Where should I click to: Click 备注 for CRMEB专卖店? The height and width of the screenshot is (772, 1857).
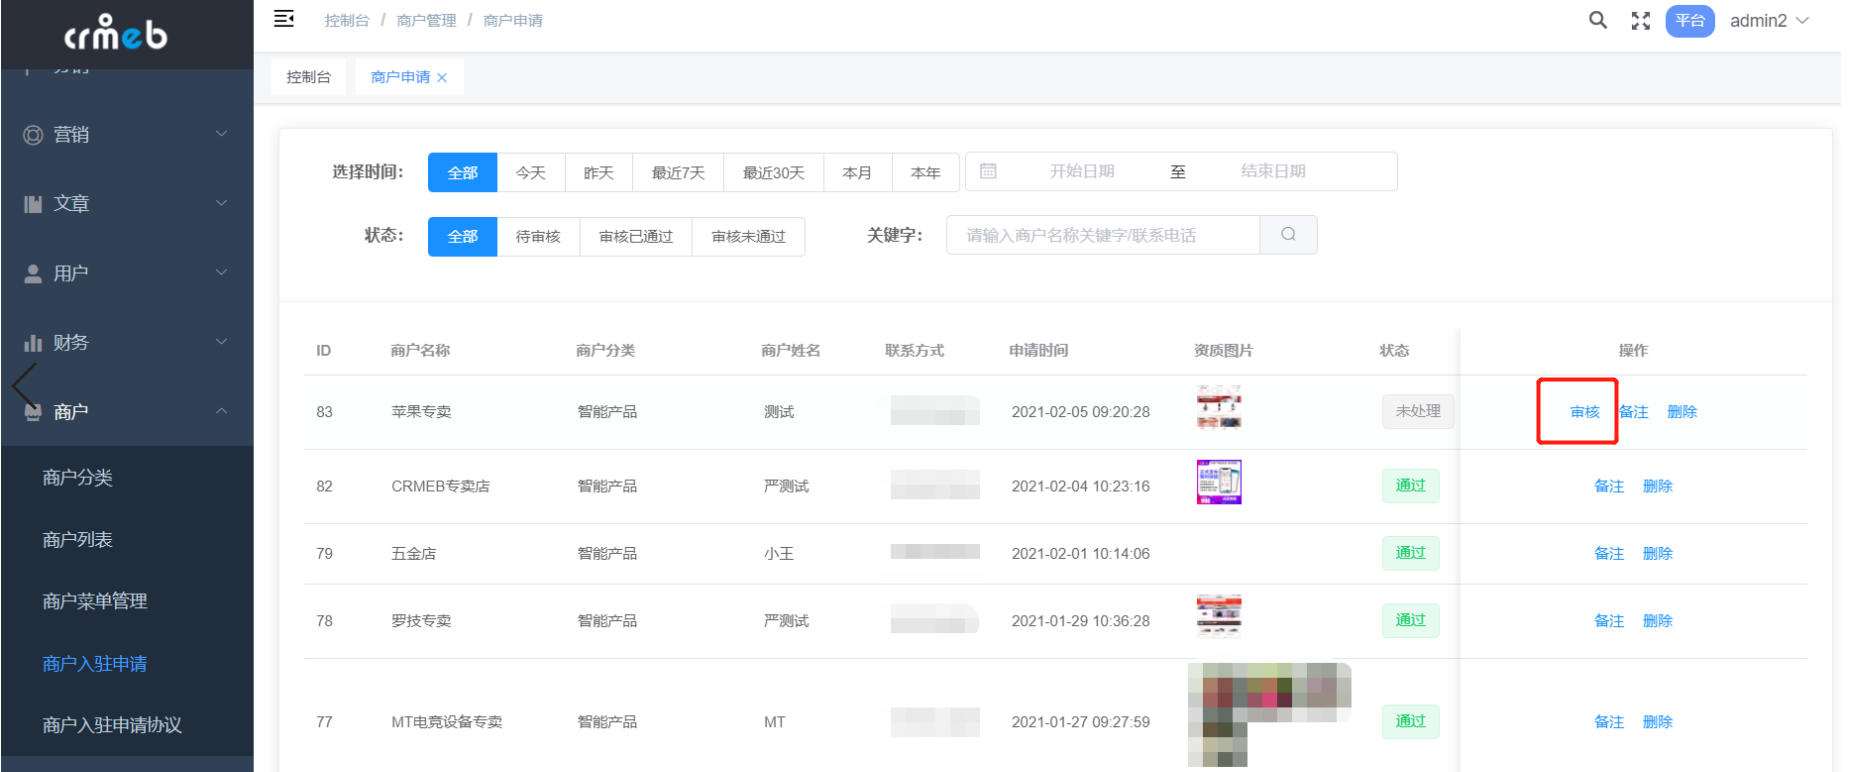(x=1609, y=486)
